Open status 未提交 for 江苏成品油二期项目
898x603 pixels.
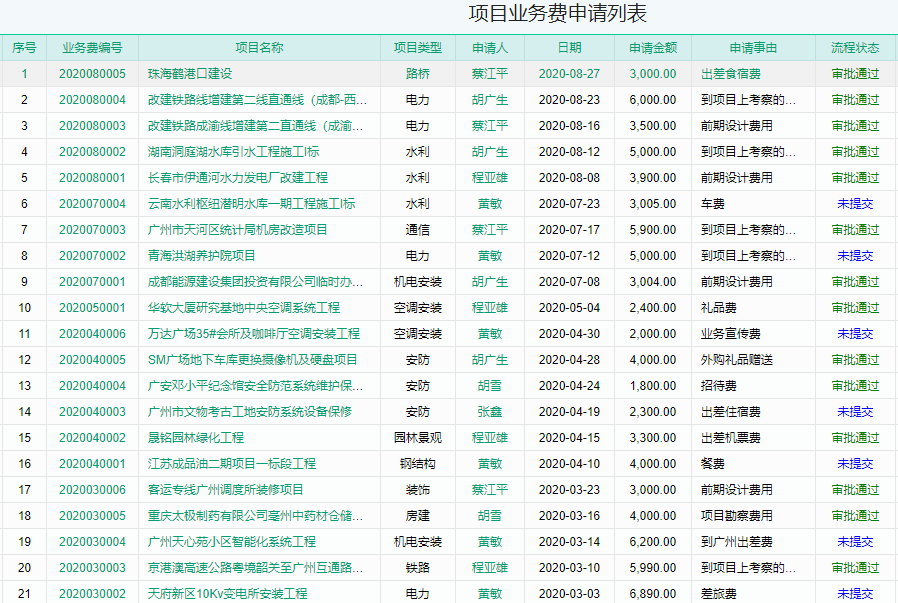[855, 464]
